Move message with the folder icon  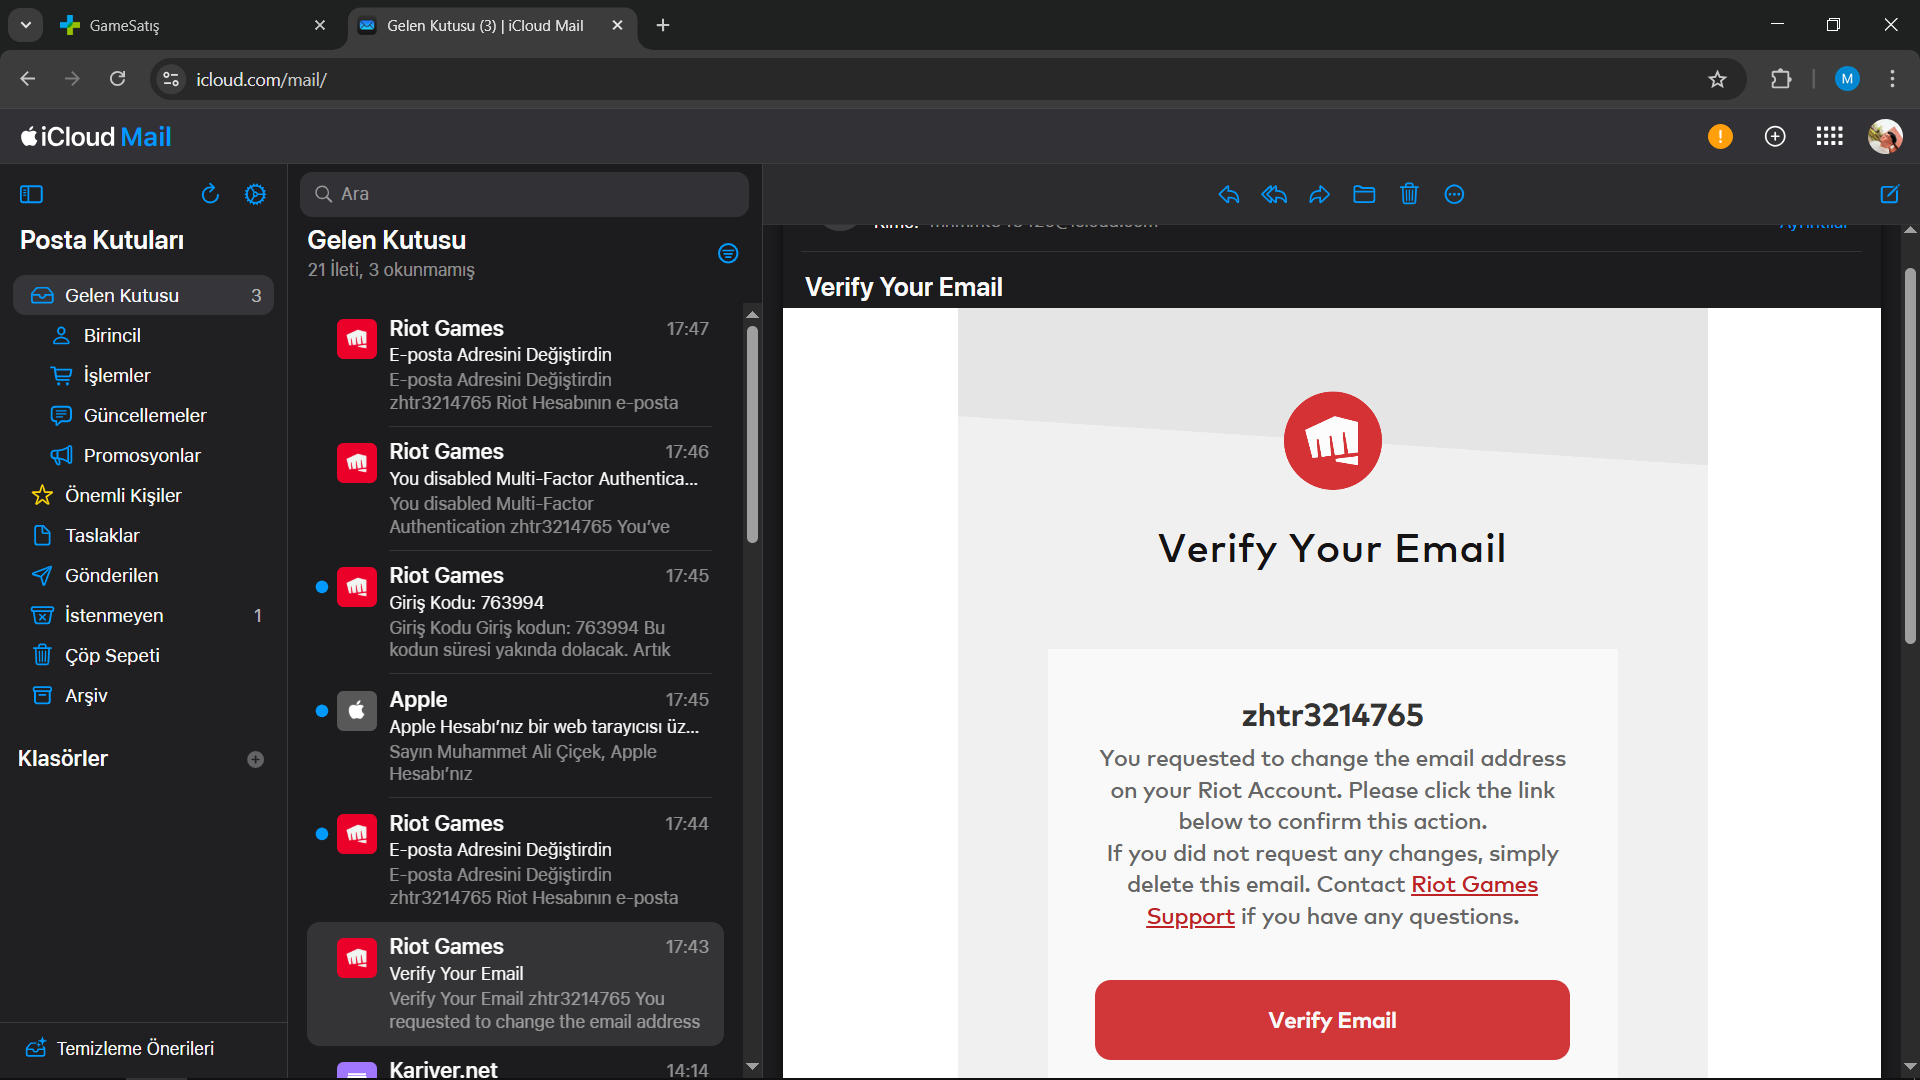coord(1364,194)
